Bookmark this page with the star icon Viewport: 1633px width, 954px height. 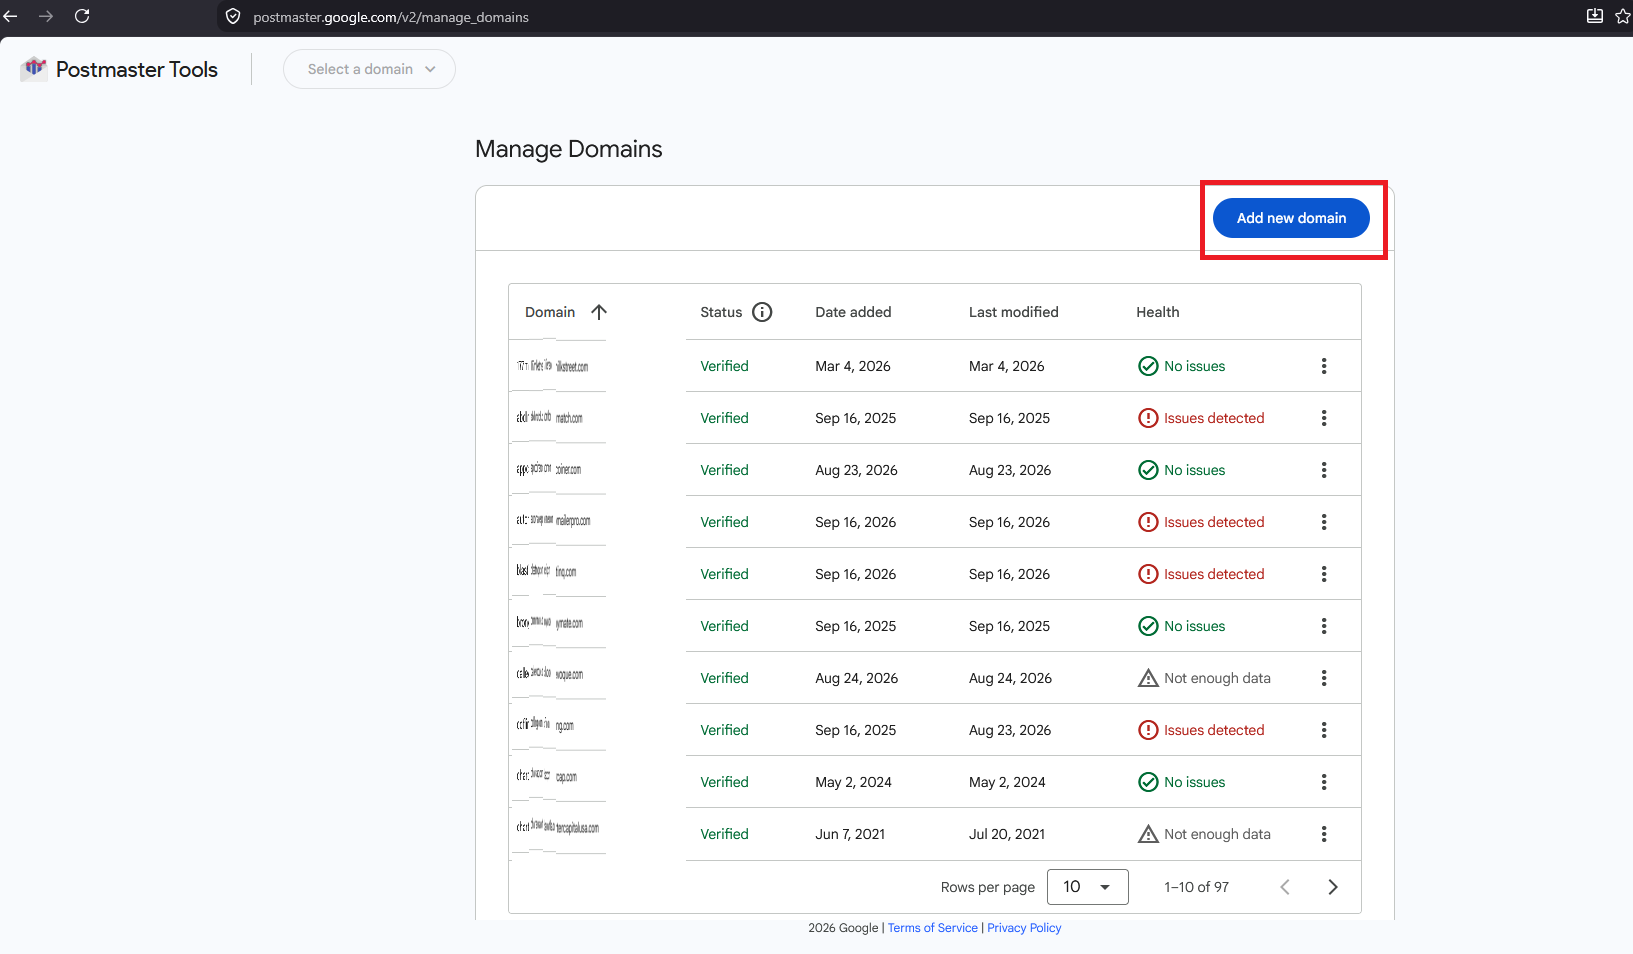pos(1623,16)
